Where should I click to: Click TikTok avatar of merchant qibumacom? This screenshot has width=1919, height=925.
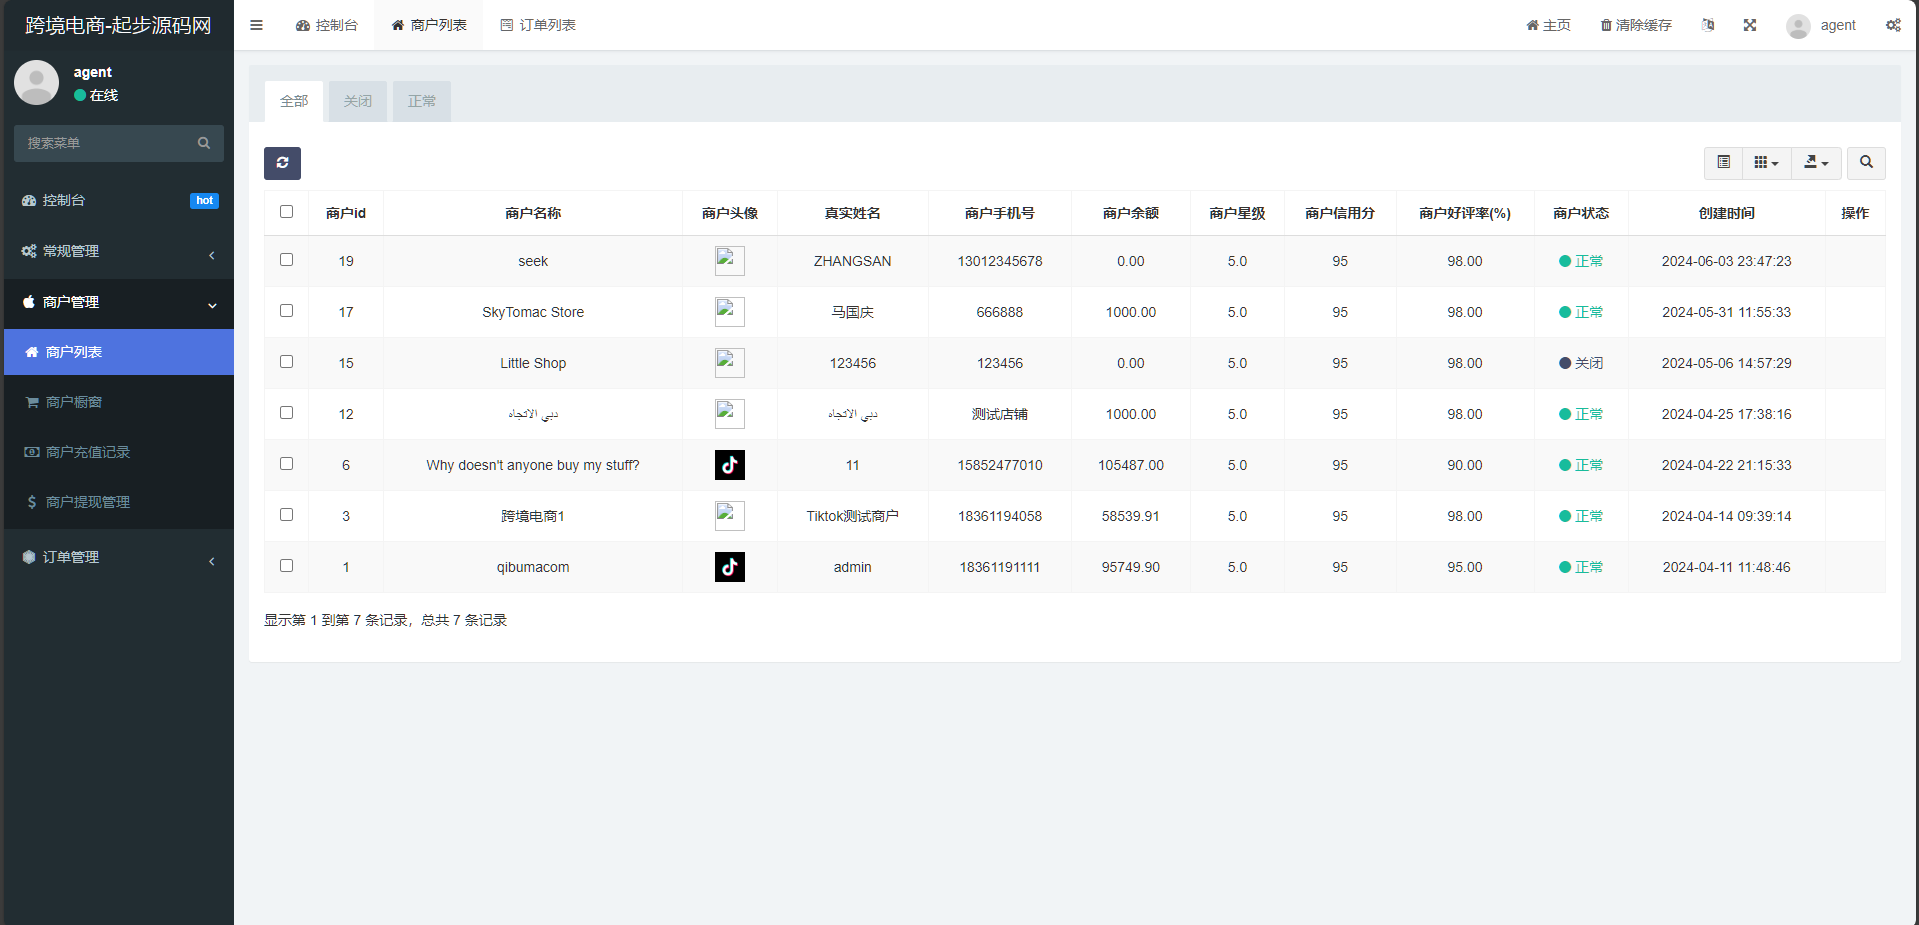pos(730,567)
